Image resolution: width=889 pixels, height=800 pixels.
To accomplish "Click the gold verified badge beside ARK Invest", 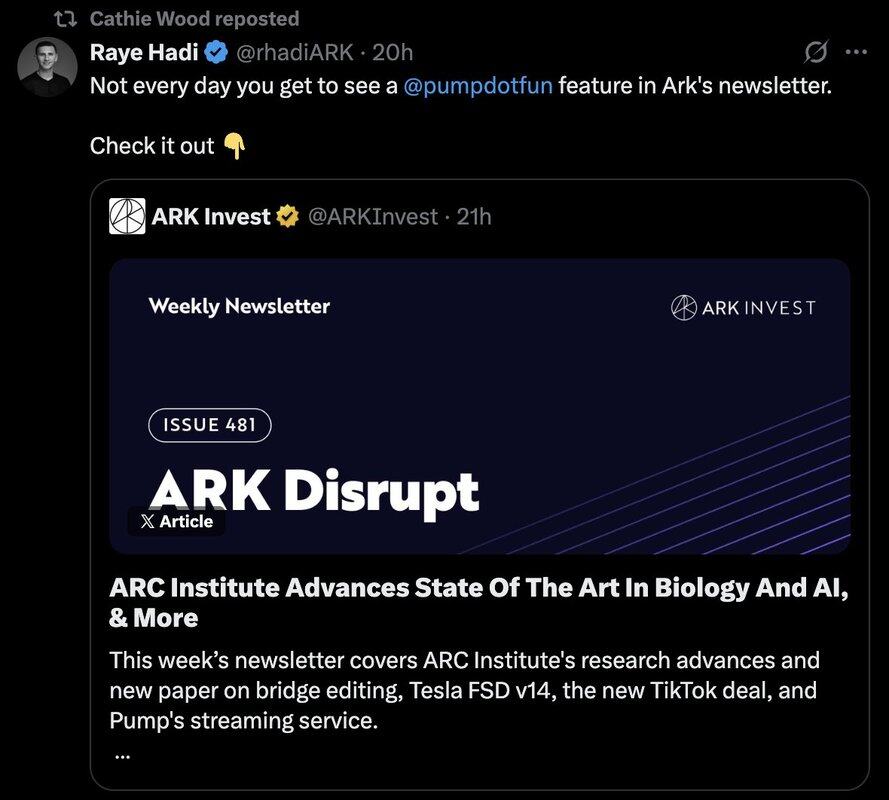I will [287, 216].
